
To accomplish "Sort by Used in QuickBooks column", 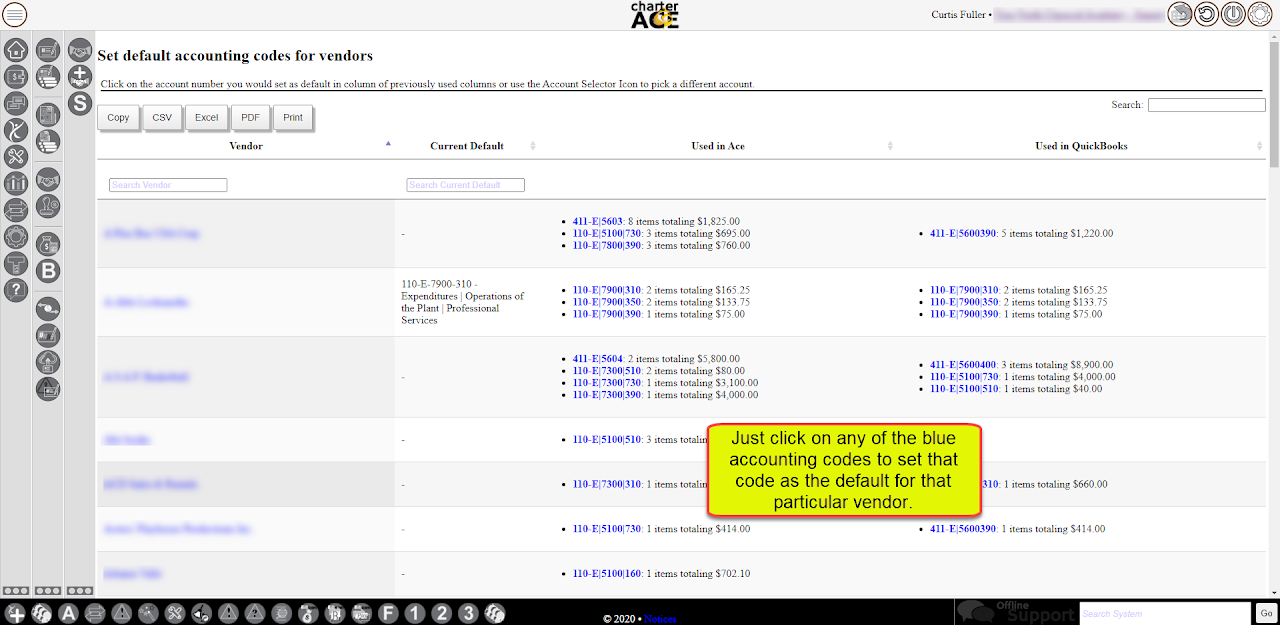I will point(1080,146).
